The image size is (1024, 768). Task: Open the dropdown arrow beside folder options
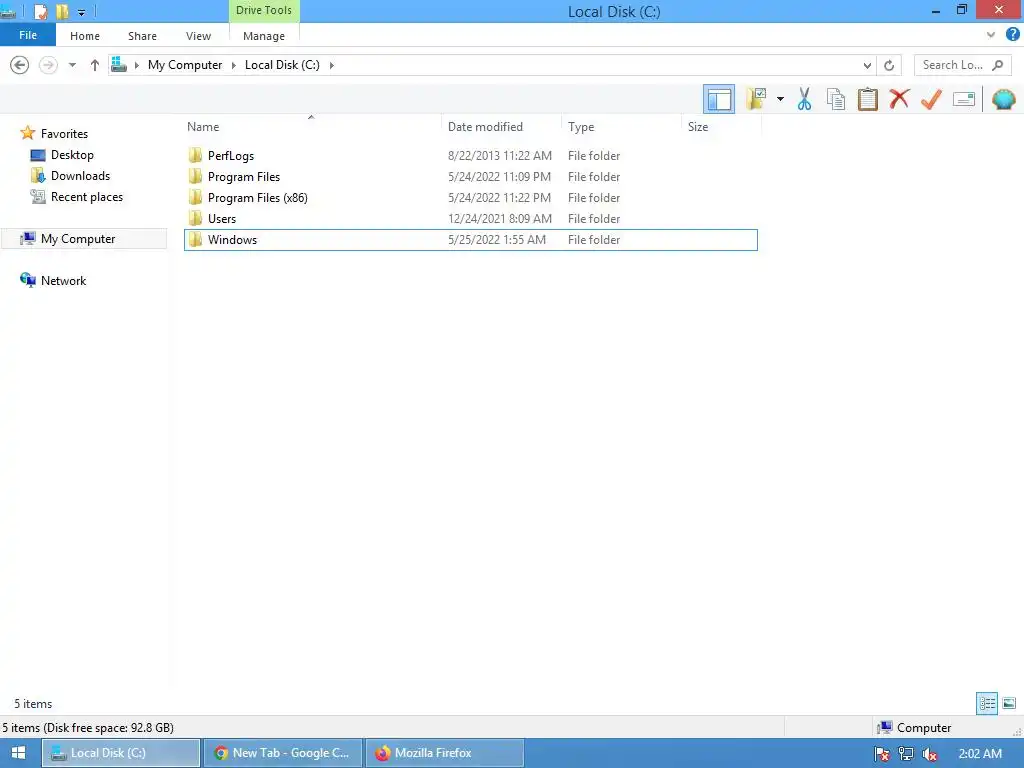click(x=780, y=99)
